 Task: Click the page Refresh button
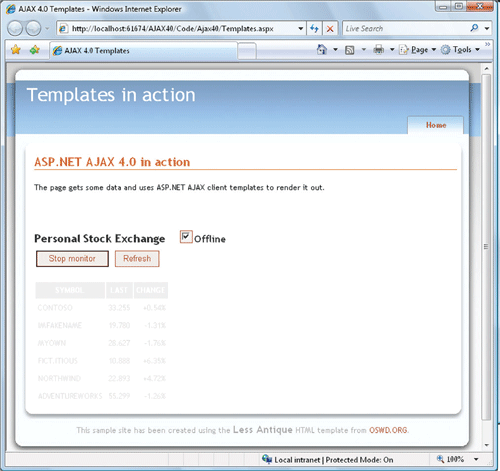tap(137, 259)
